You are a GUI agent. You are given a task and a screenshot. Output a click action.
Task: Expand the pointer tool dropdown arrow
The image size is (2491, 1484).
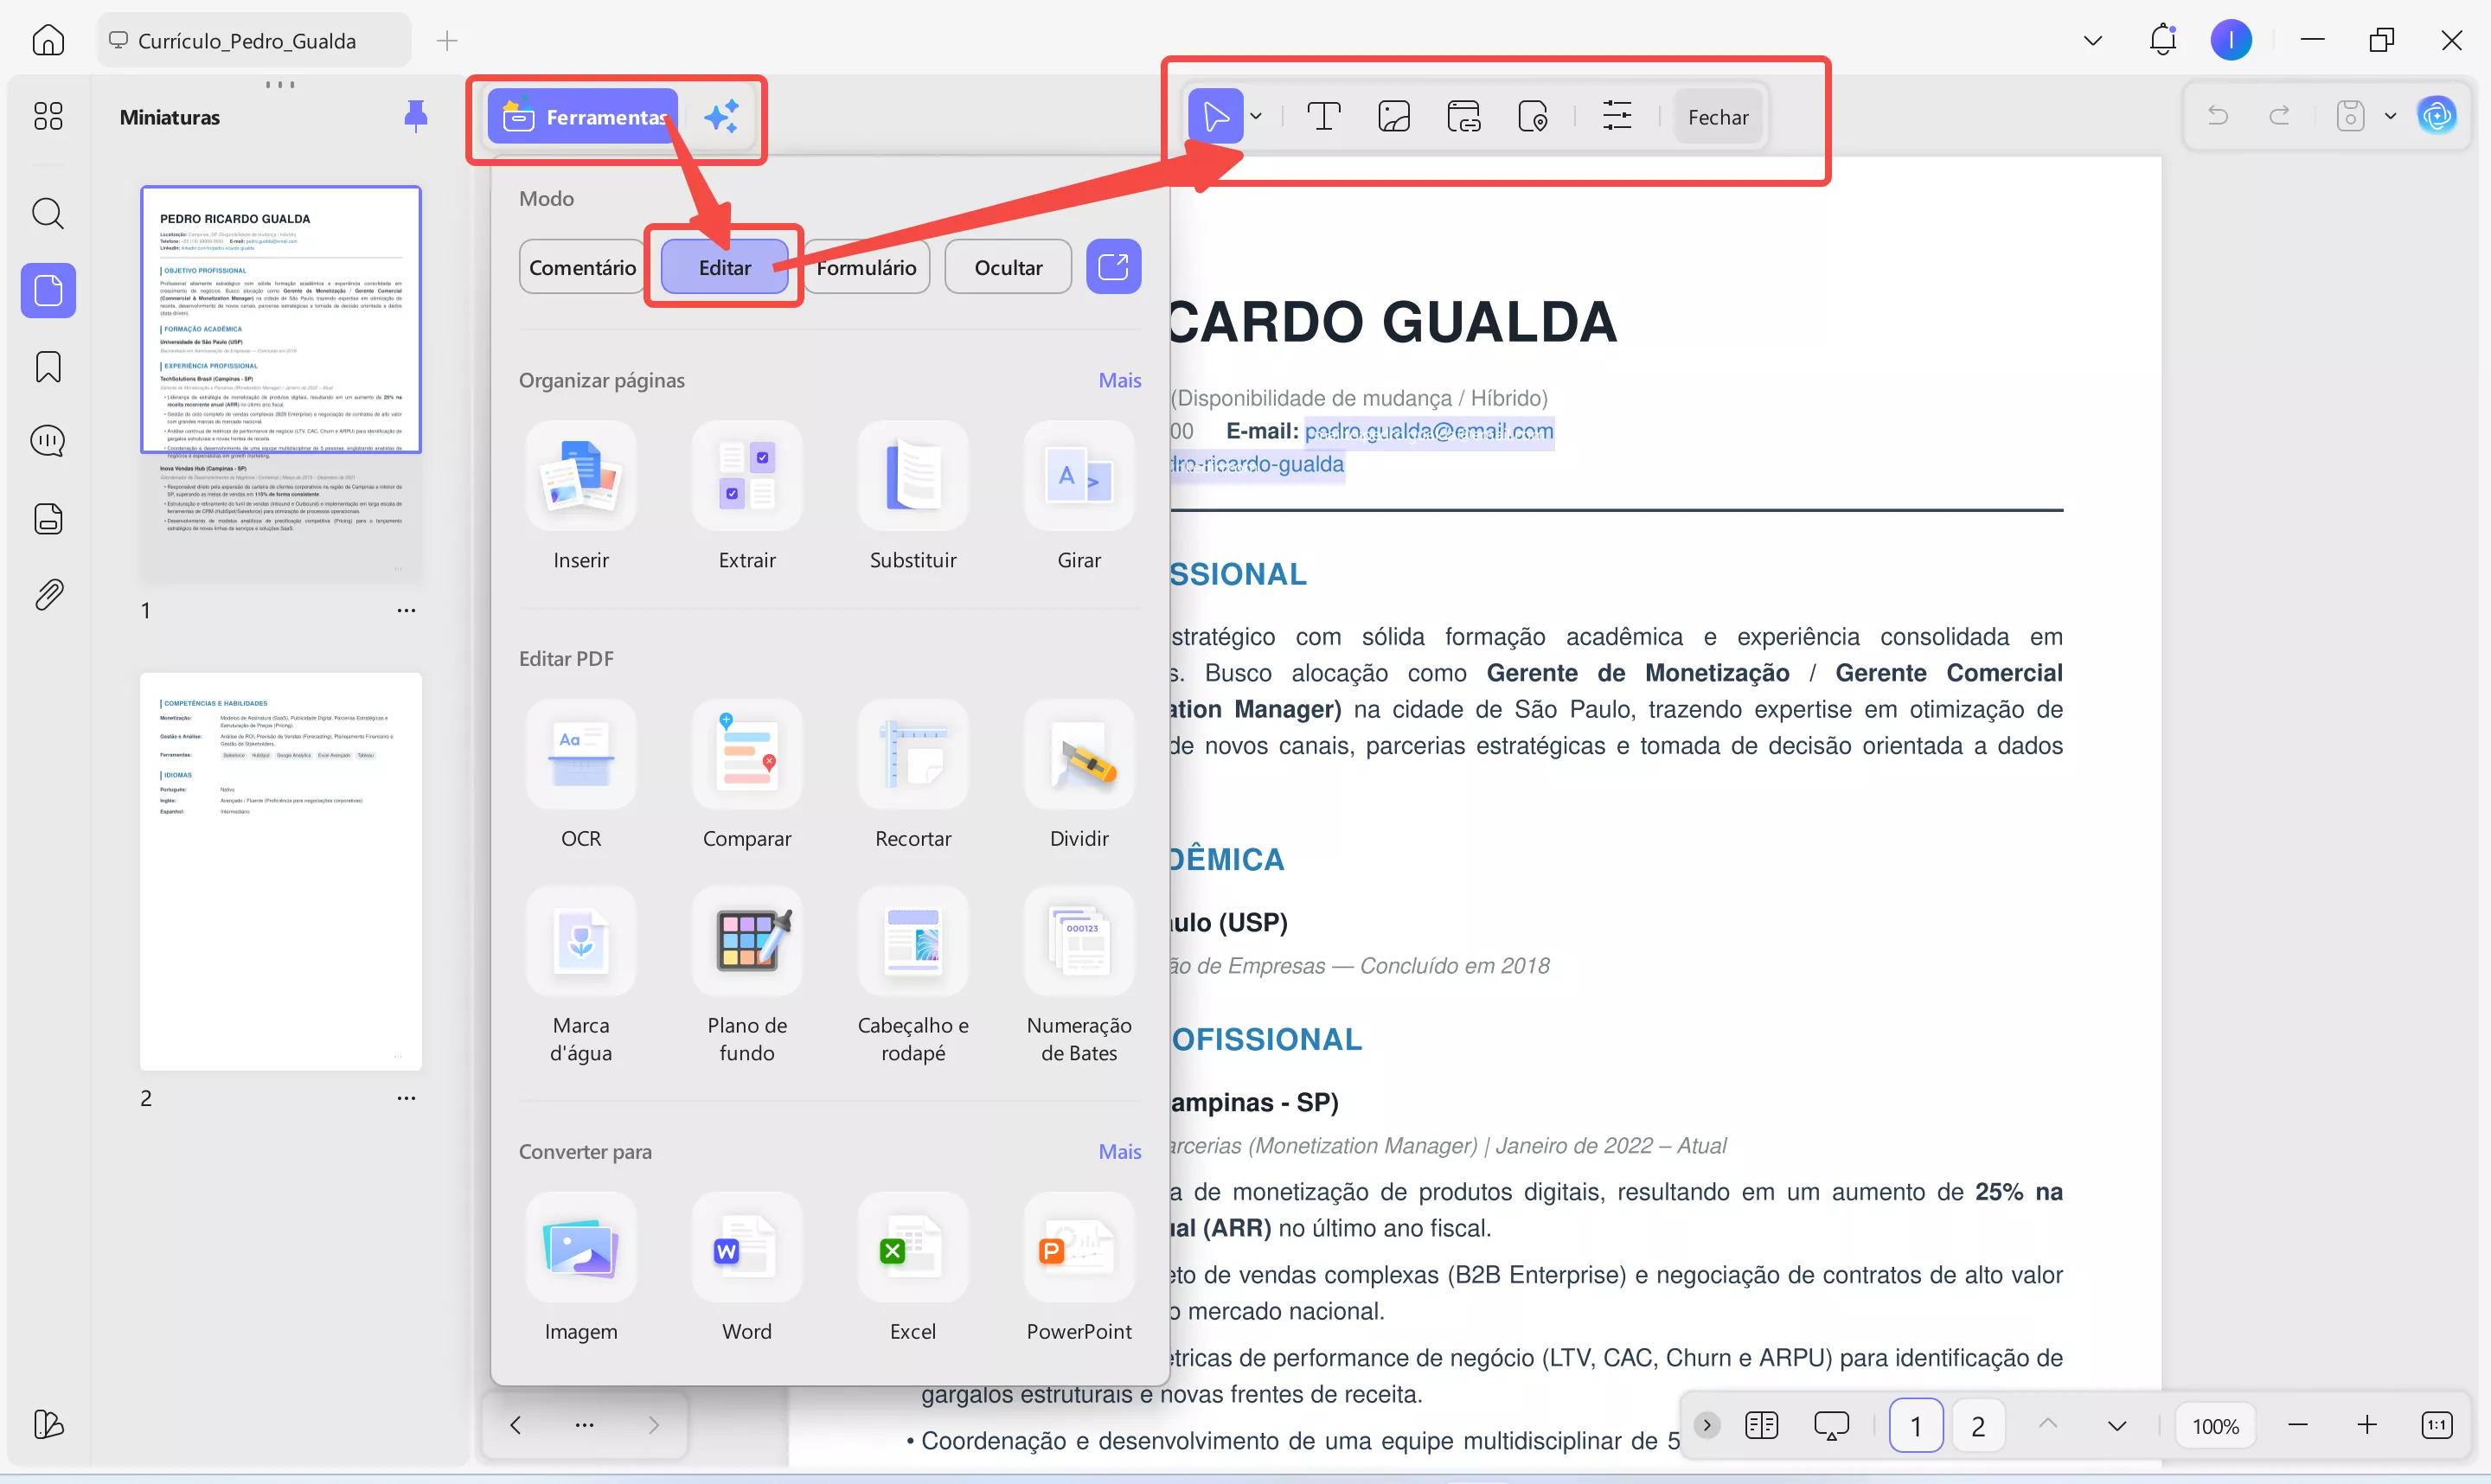pyautogui.click(x=1256, y=117)
